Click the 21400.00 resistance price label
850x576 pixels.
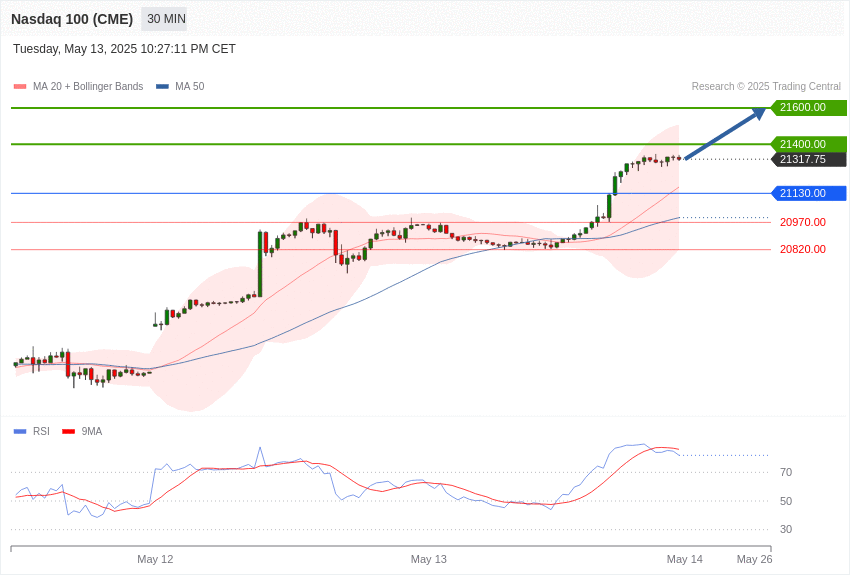point(809,144)
